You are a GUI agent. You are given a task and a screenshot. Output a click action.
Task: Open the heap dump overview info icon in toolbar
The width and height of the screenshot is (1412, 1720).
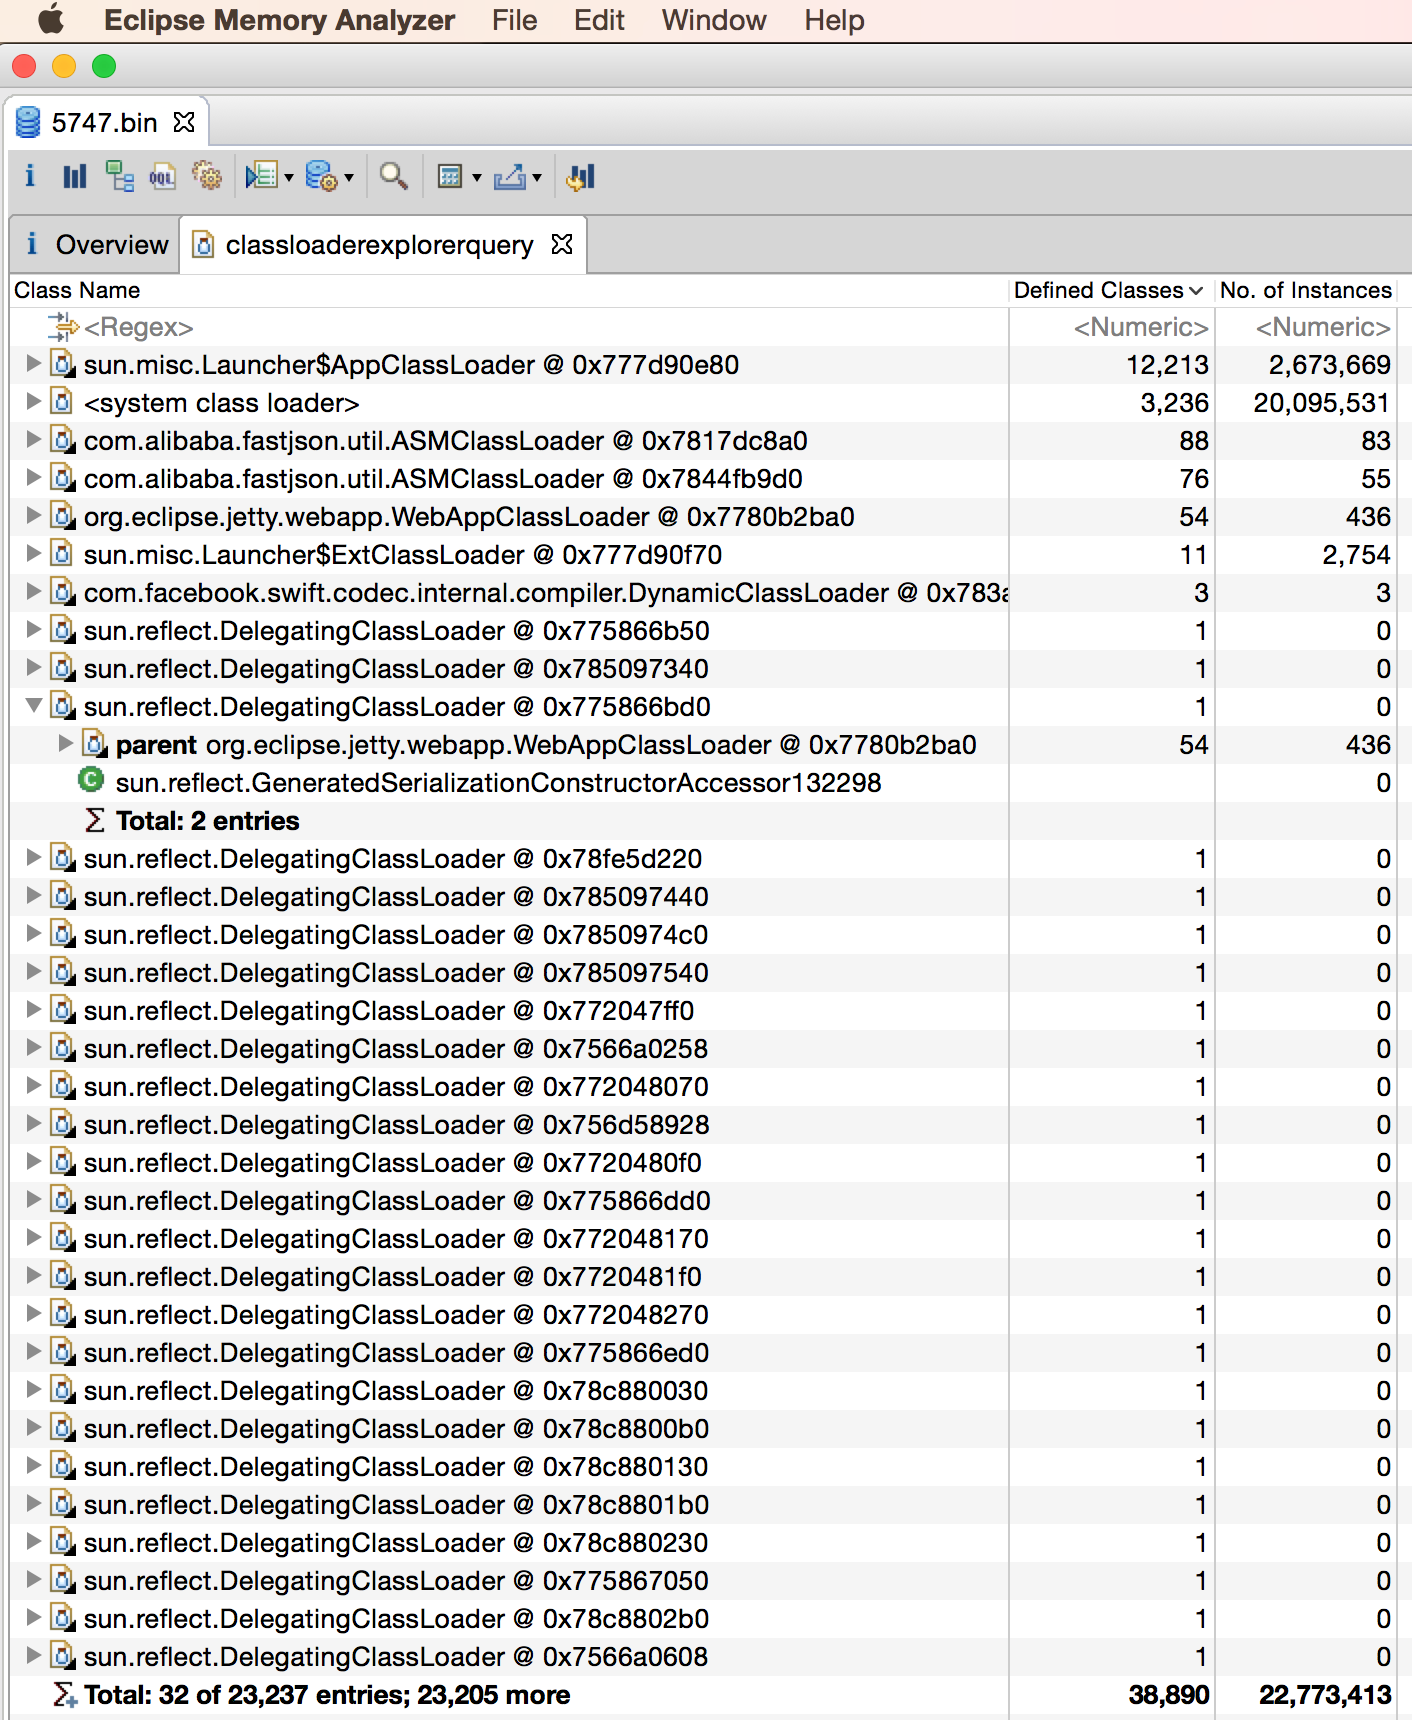click(x=30, y=177)
